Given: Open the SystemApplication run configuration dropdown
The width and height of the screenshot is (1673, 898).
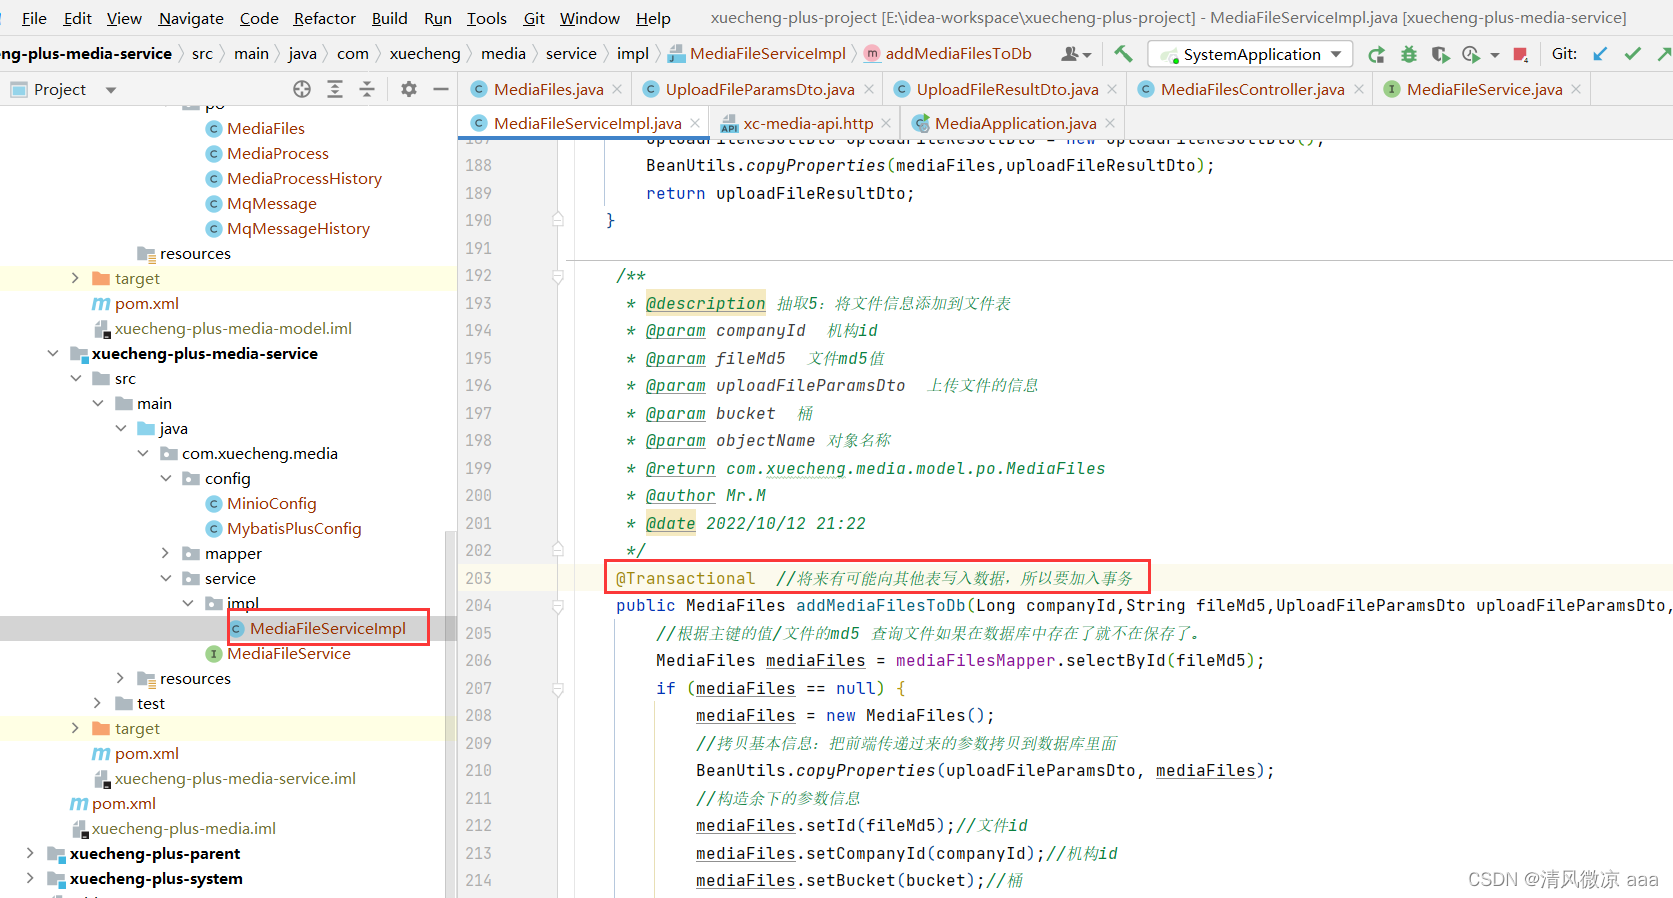Looking at the screenshot, I should point(1250,54).
